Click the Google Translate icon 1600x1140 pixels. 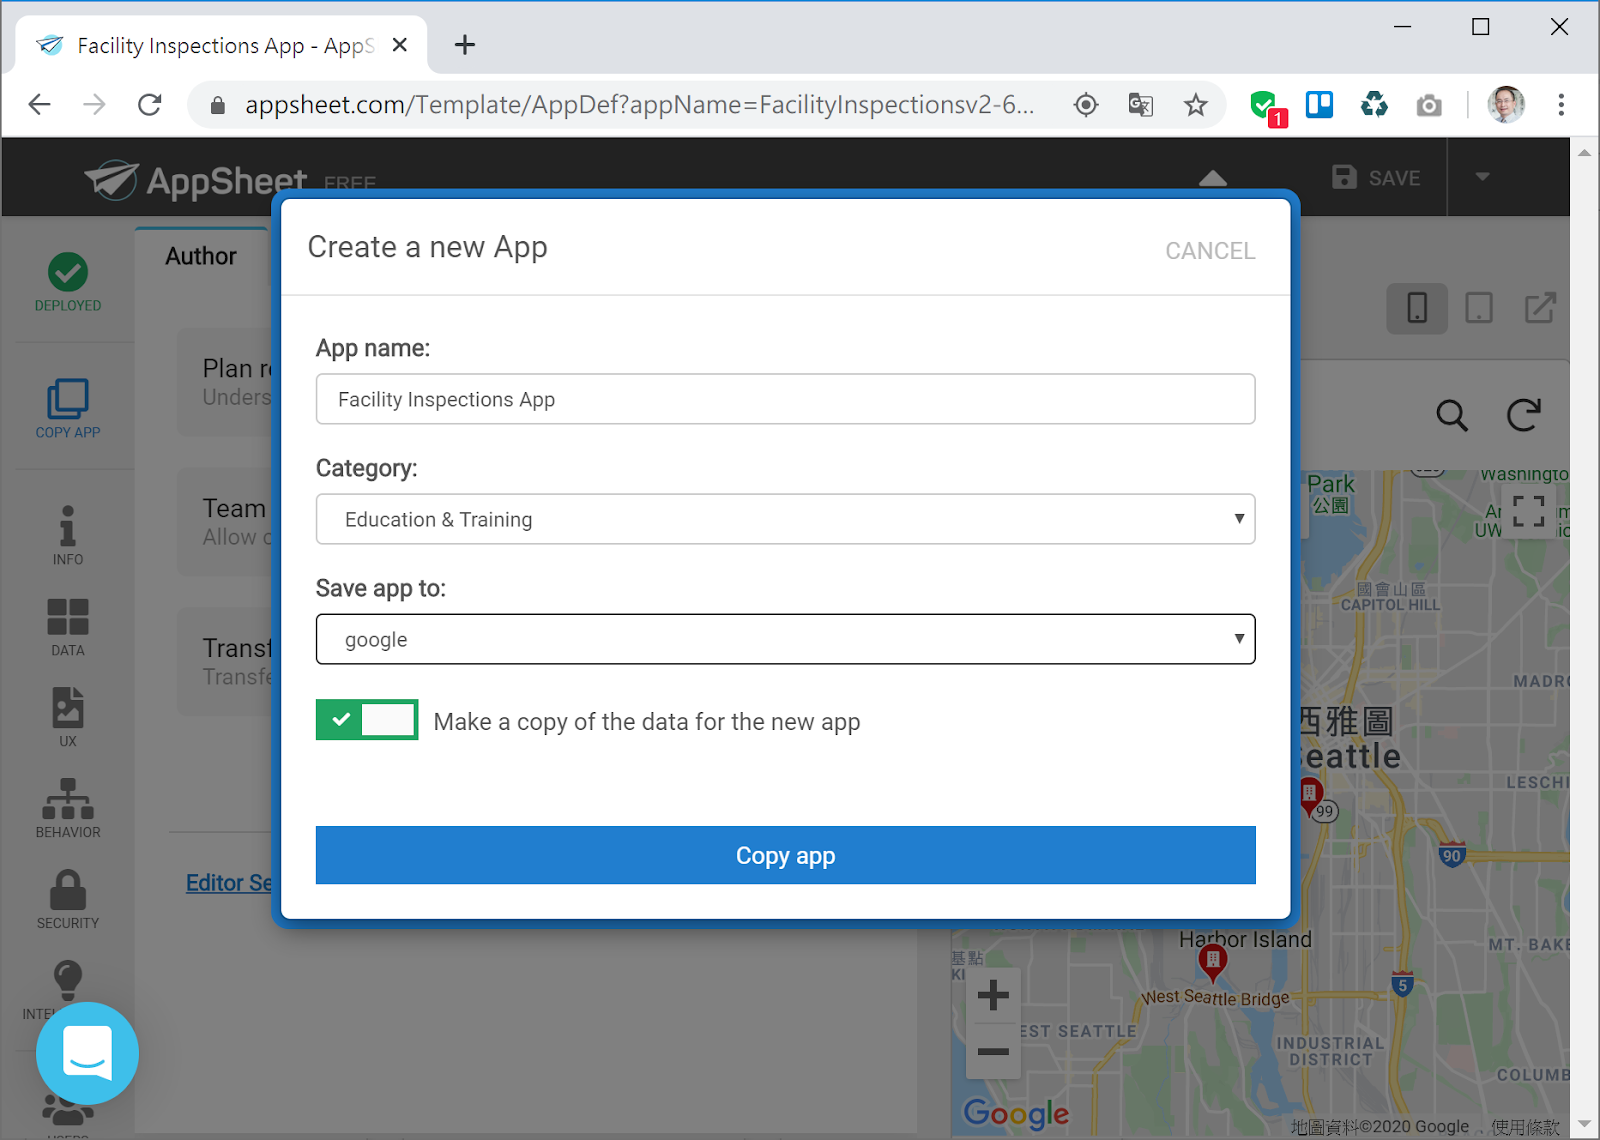pos(1141,105)
